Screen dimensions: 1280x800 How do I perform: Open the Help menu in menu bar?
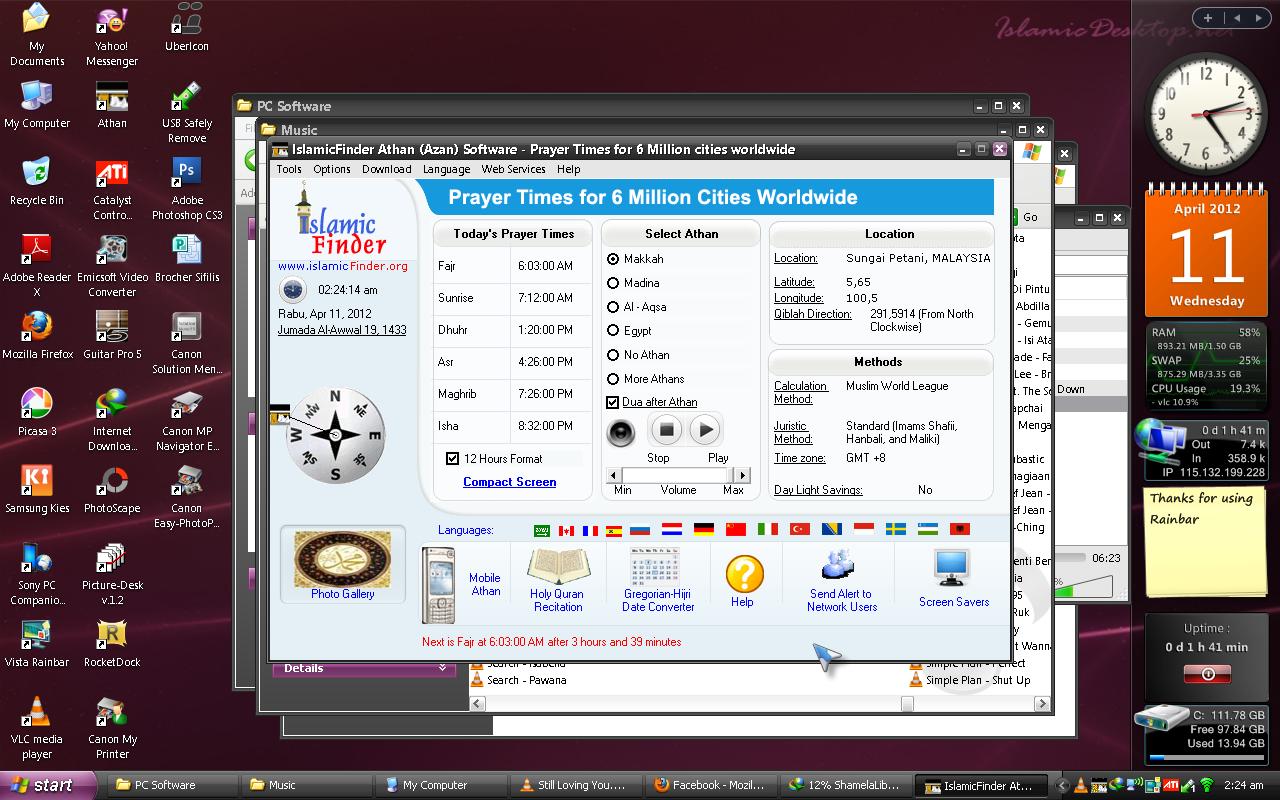pos(569,169)
